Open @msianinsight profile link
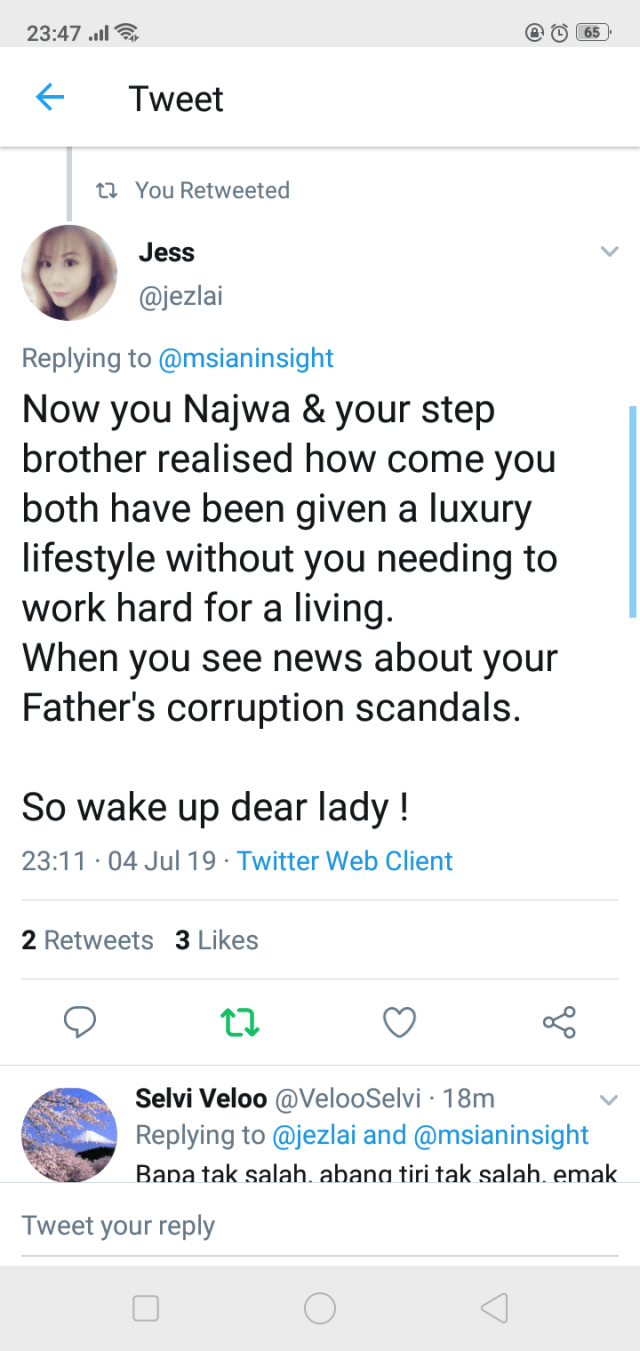This screenshot has width=640, height=1351. (246, 358)
